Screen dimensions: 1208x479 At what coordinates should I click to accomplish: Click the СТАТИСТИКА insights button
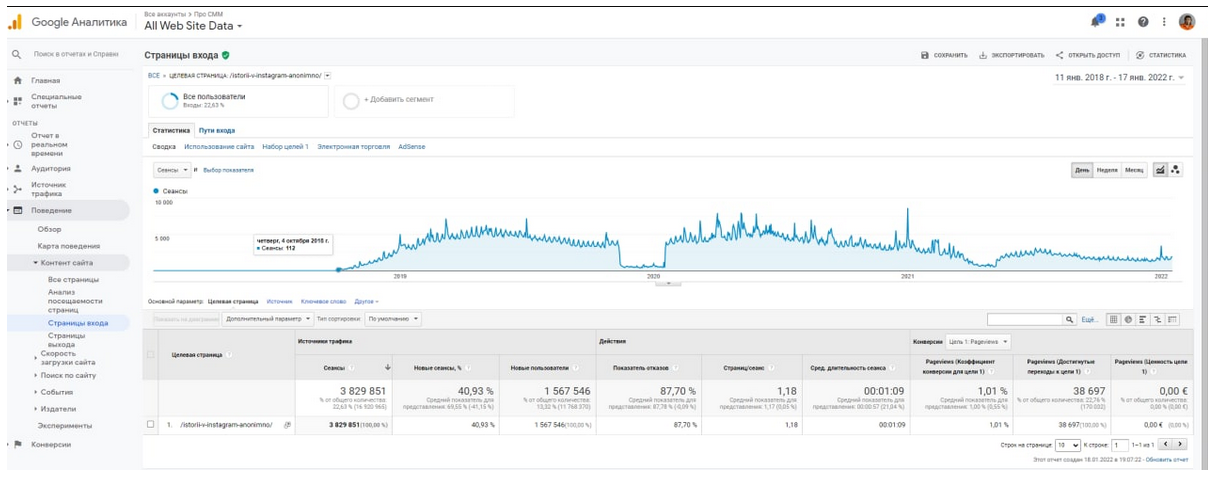[x=1161, y=55]
